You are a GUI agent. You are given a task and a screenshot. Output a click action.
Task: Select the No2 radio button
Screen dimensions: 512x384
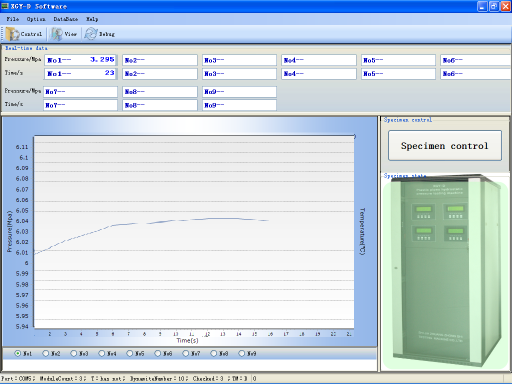click(46, 353)
